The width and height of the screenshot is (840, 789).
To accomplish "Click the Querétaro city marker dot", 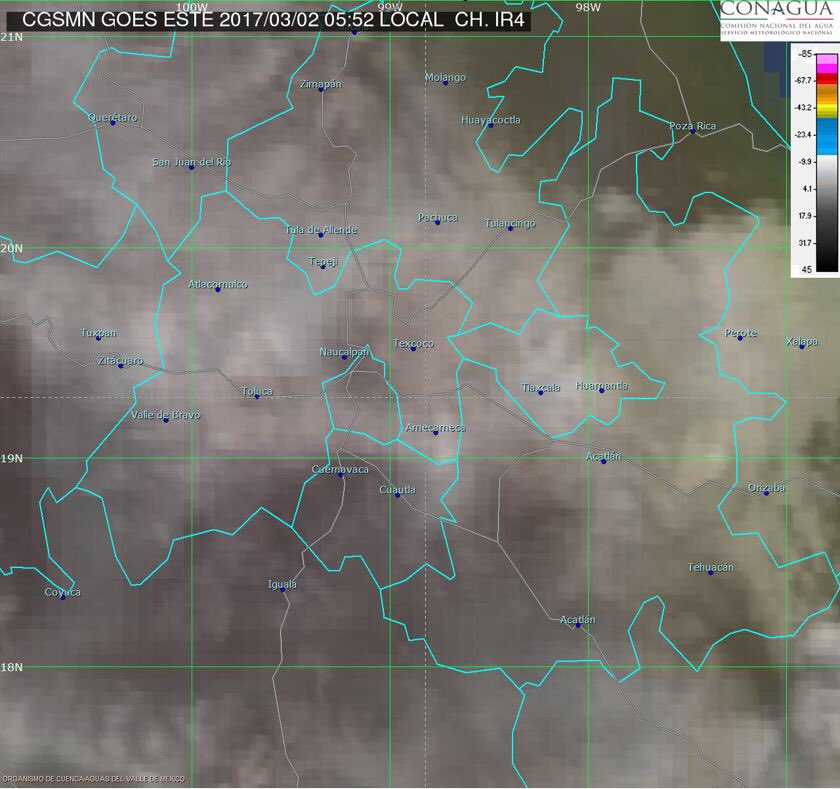I will click(x=113, y=123).
